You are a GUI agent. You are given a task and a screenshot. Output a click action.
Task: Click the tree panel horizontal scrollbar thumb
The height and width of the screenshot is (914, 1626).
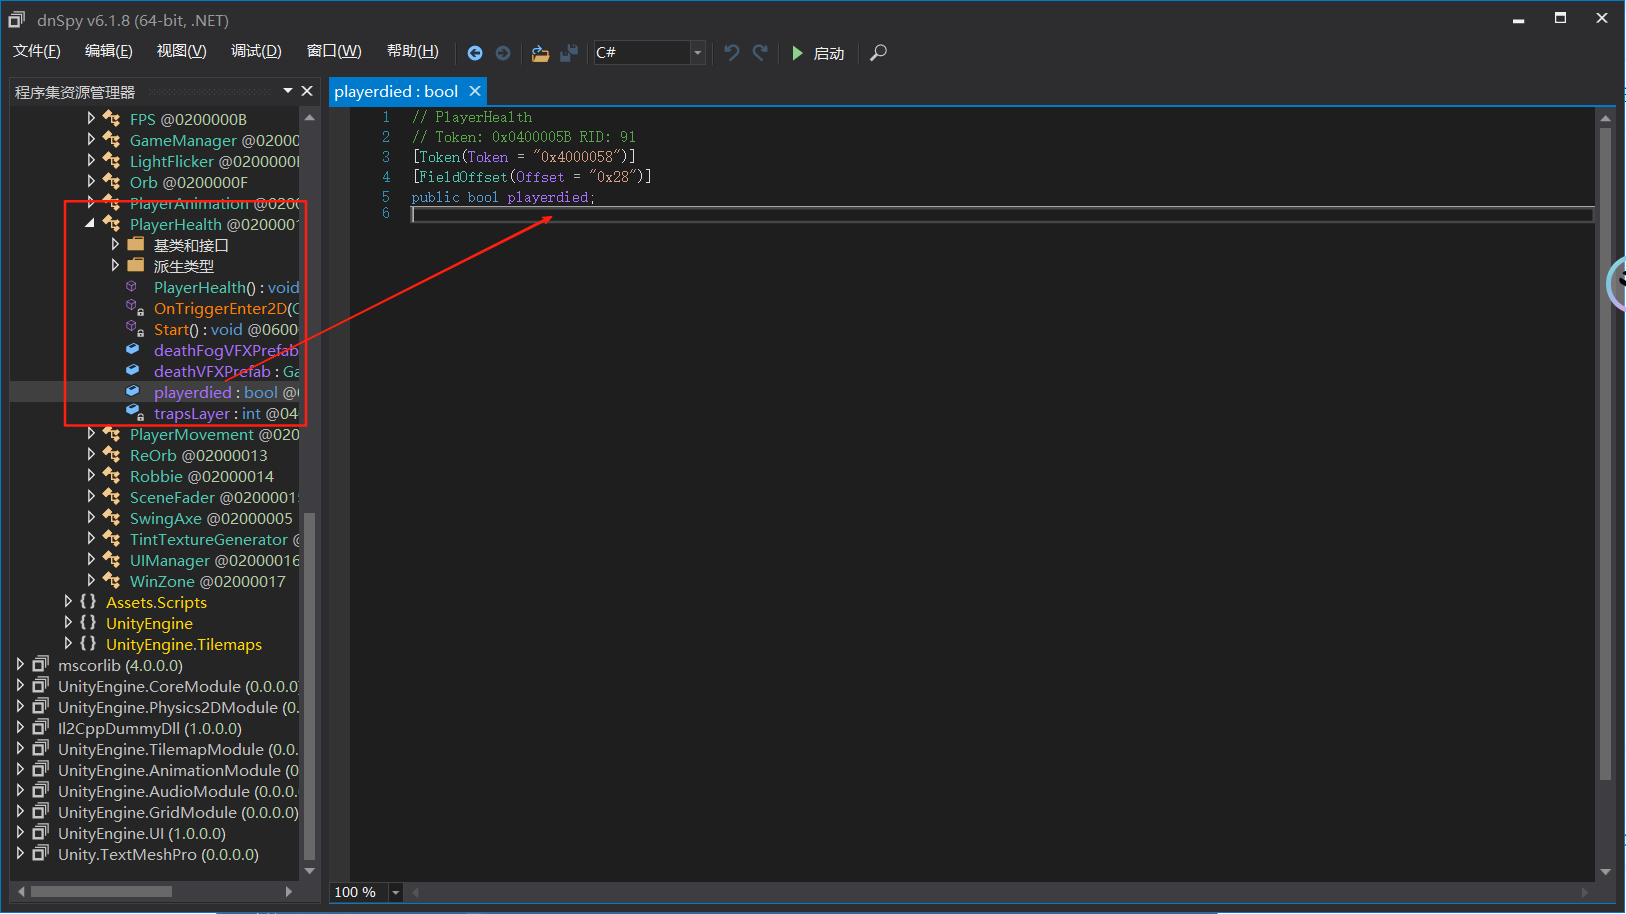click(101, 891)
